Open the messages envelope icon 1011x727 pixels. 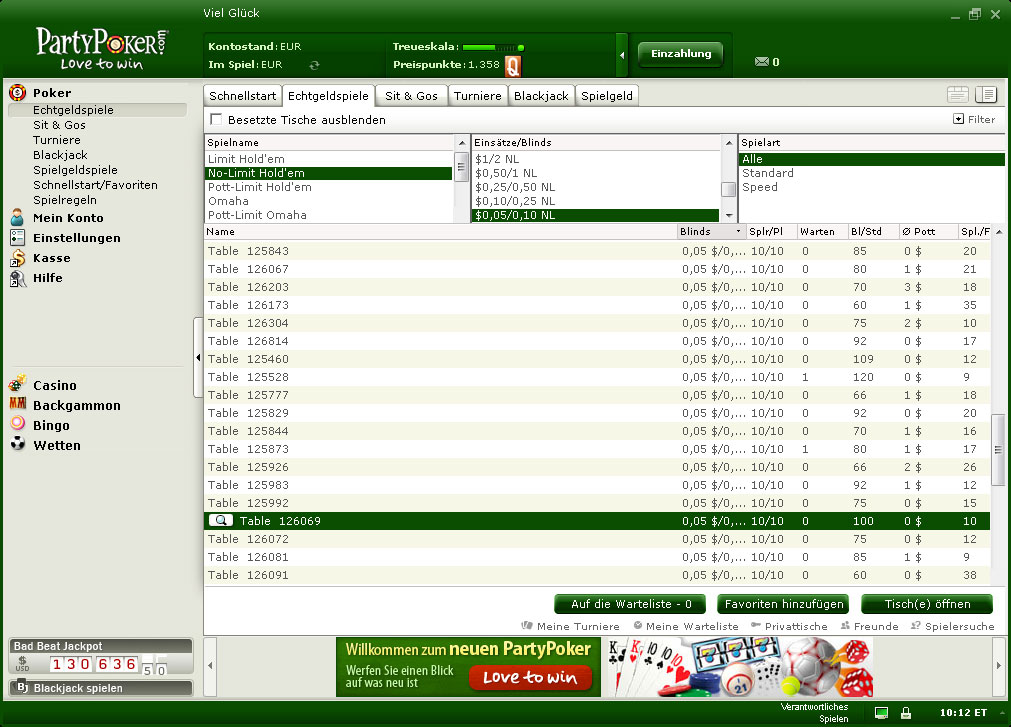(x=761, y=61)
